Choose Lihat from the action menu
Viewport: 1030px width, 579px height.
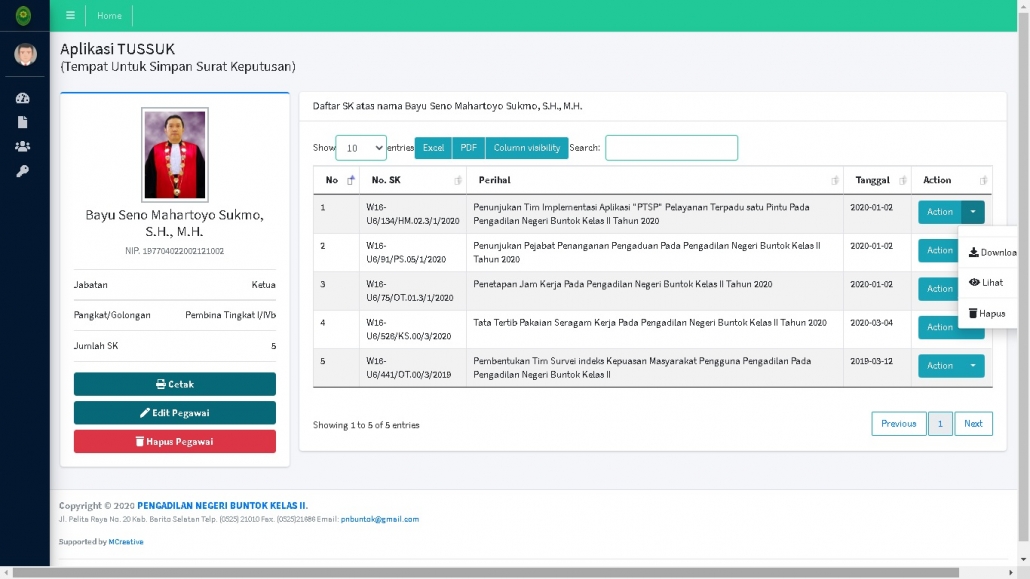coord(986,283)
